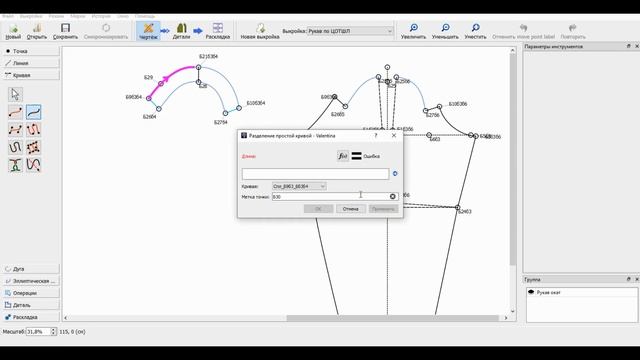Save the pattern with Сохранить

65,31
